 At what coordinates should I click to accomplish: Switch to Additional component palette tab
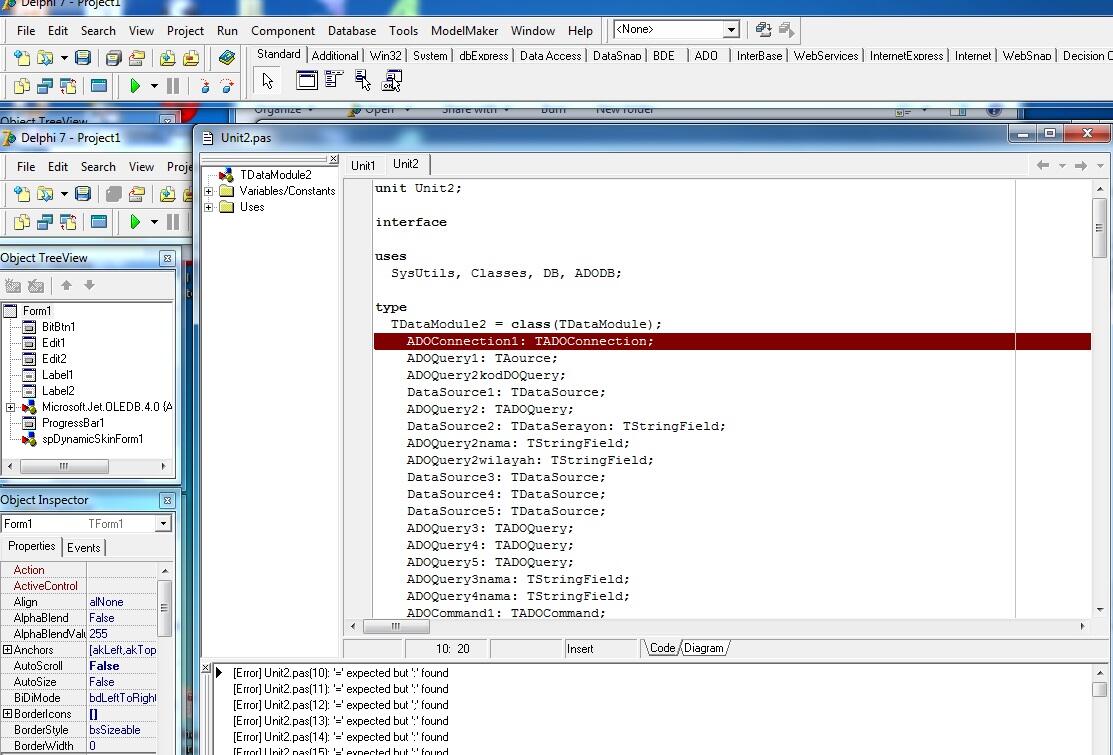(x=335, y=55)
